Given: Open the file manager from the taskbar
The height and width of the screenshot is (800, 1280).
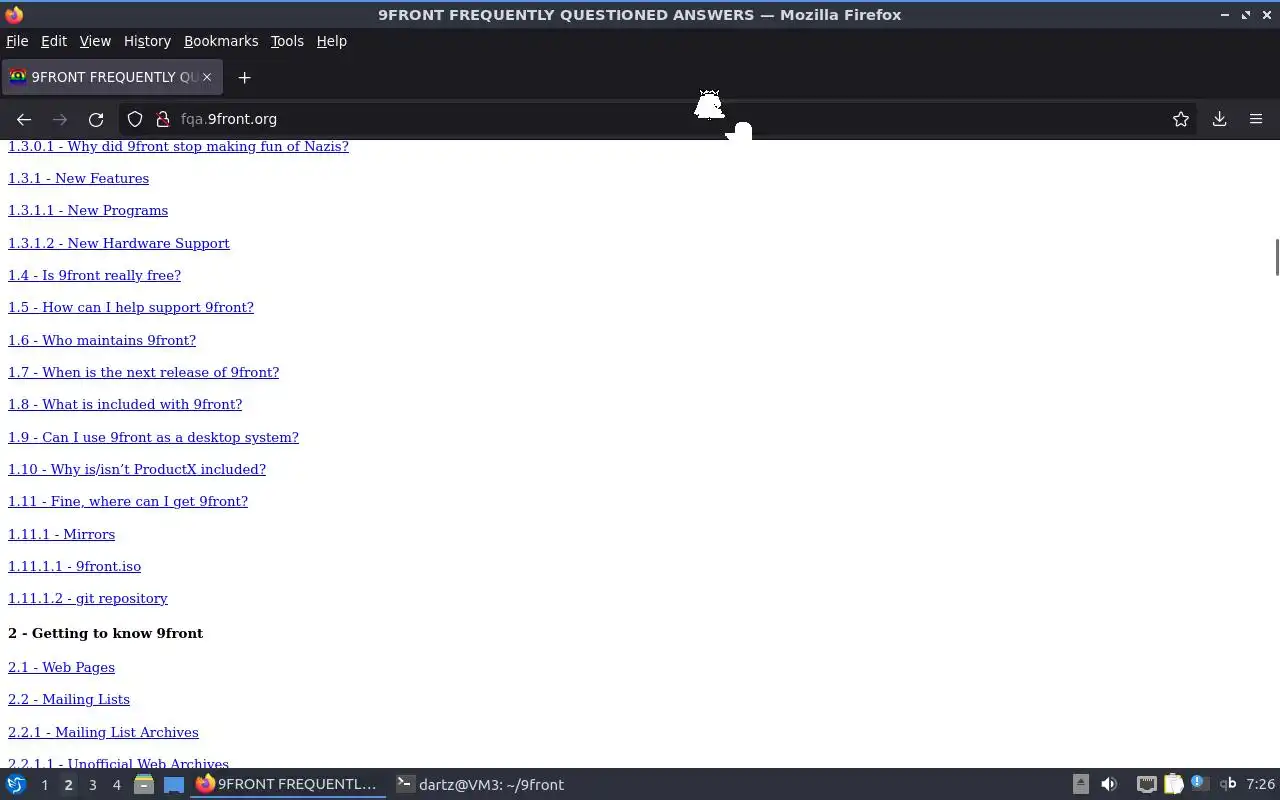Looking at the screenshot, I should coord(144,785).
